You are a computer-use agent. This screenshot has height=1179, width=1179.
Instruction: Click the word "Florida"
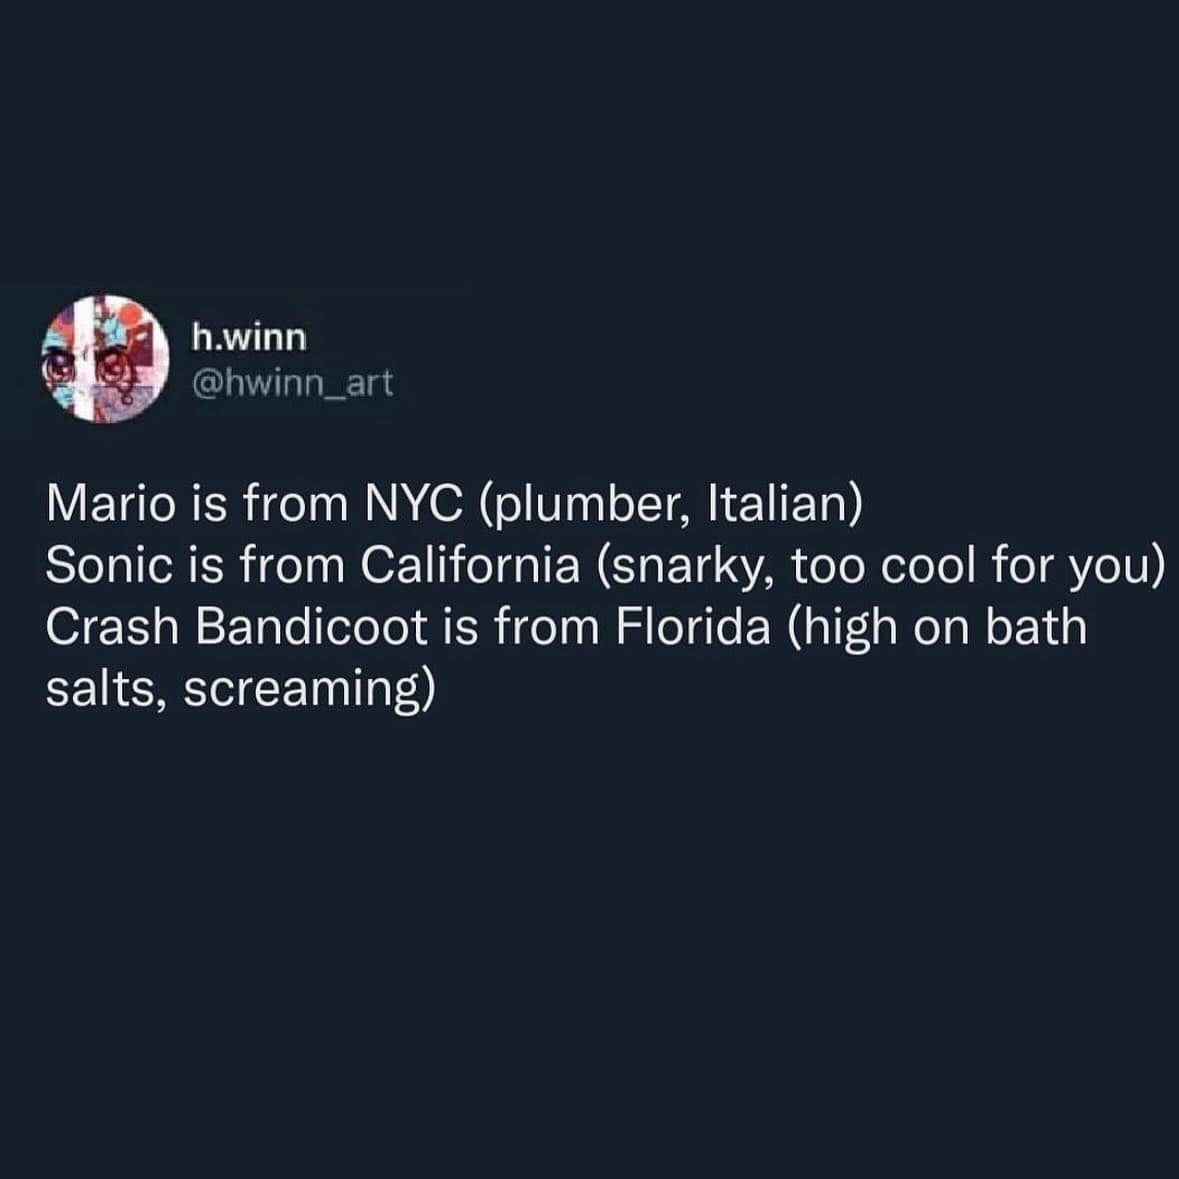693,627
